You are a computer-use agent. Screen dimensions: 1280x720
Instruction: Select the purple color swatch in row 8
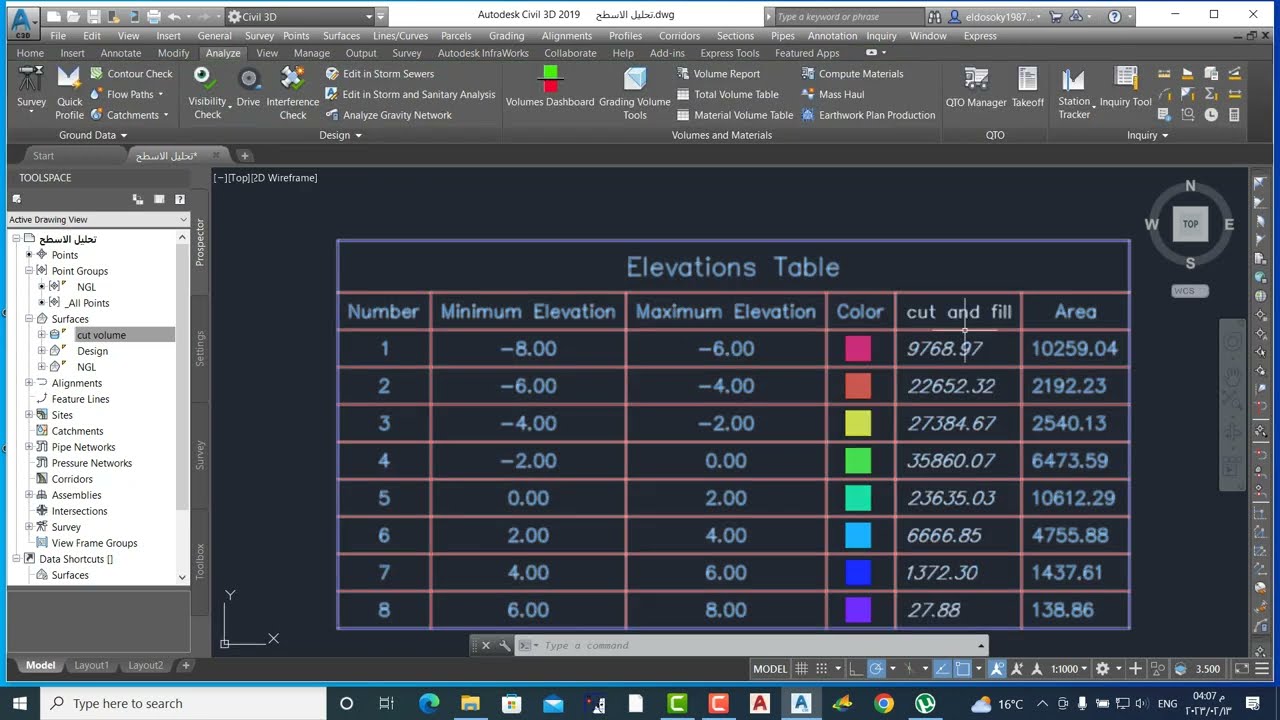tap(858, 610)
